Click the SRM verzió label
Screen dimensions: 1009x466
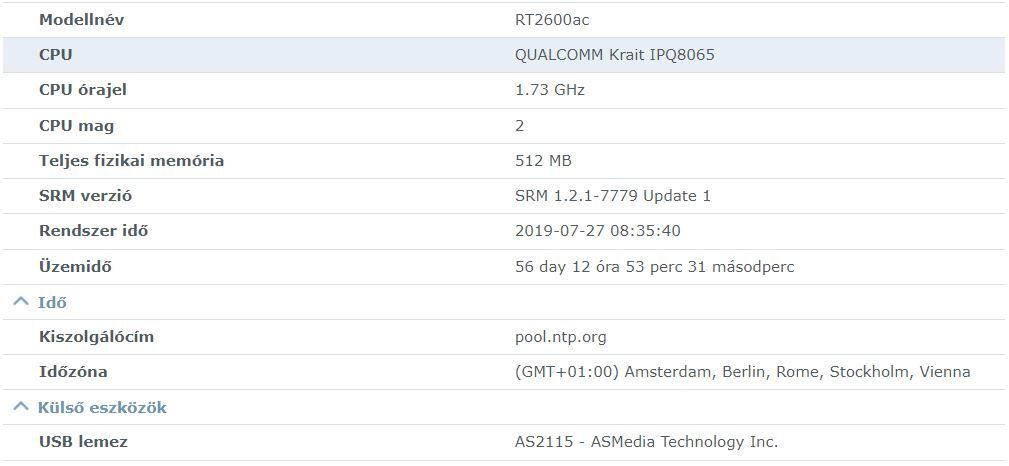(x=85, y=196)
